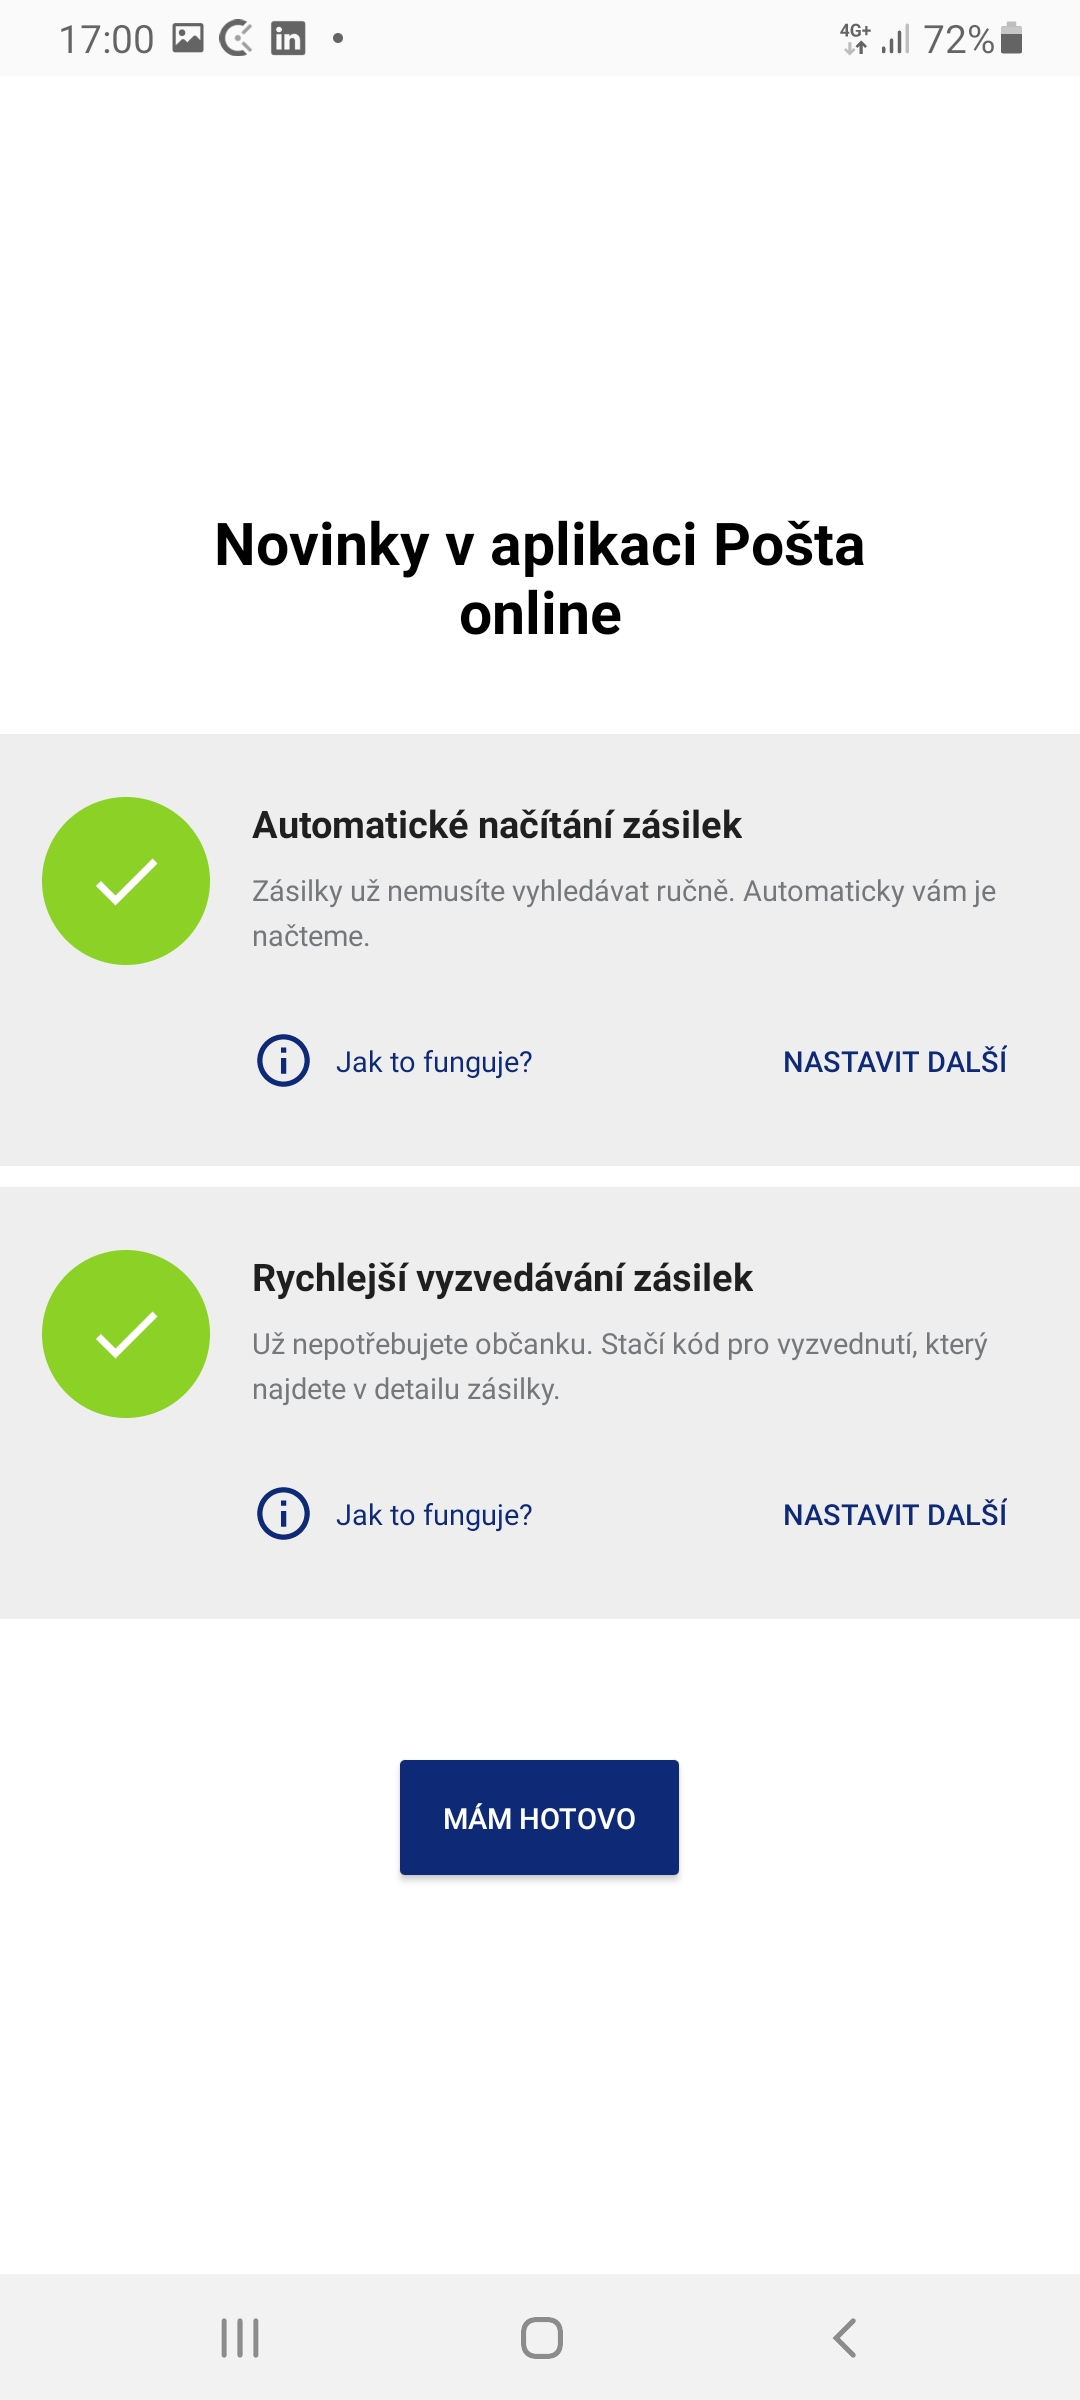This screenshot has height=2400, width=1080.
Task: Tap the battery icon in status bar
Action: [1012, 39]
